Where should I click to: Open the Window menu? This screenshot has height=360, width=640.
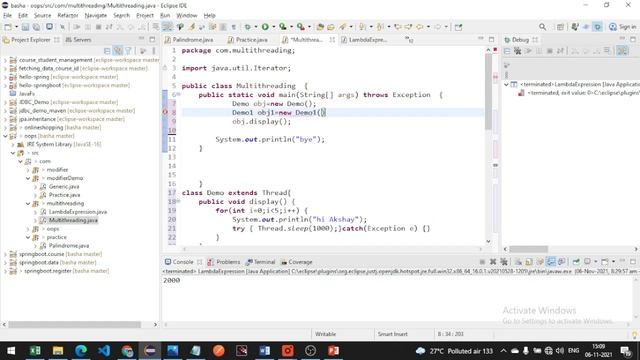187,16
